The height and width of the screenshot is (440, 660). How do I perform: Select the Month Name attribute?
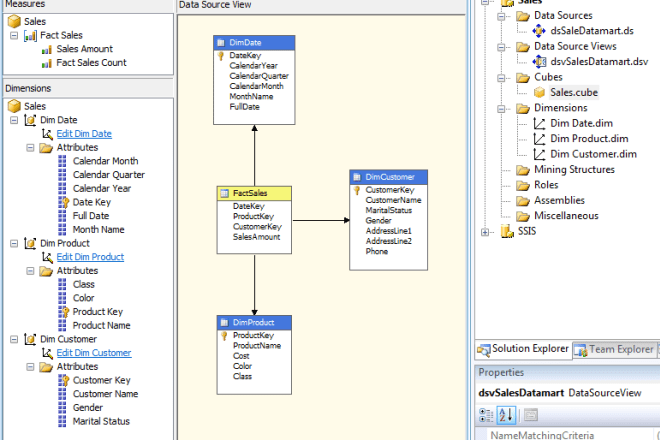[98, 230]
